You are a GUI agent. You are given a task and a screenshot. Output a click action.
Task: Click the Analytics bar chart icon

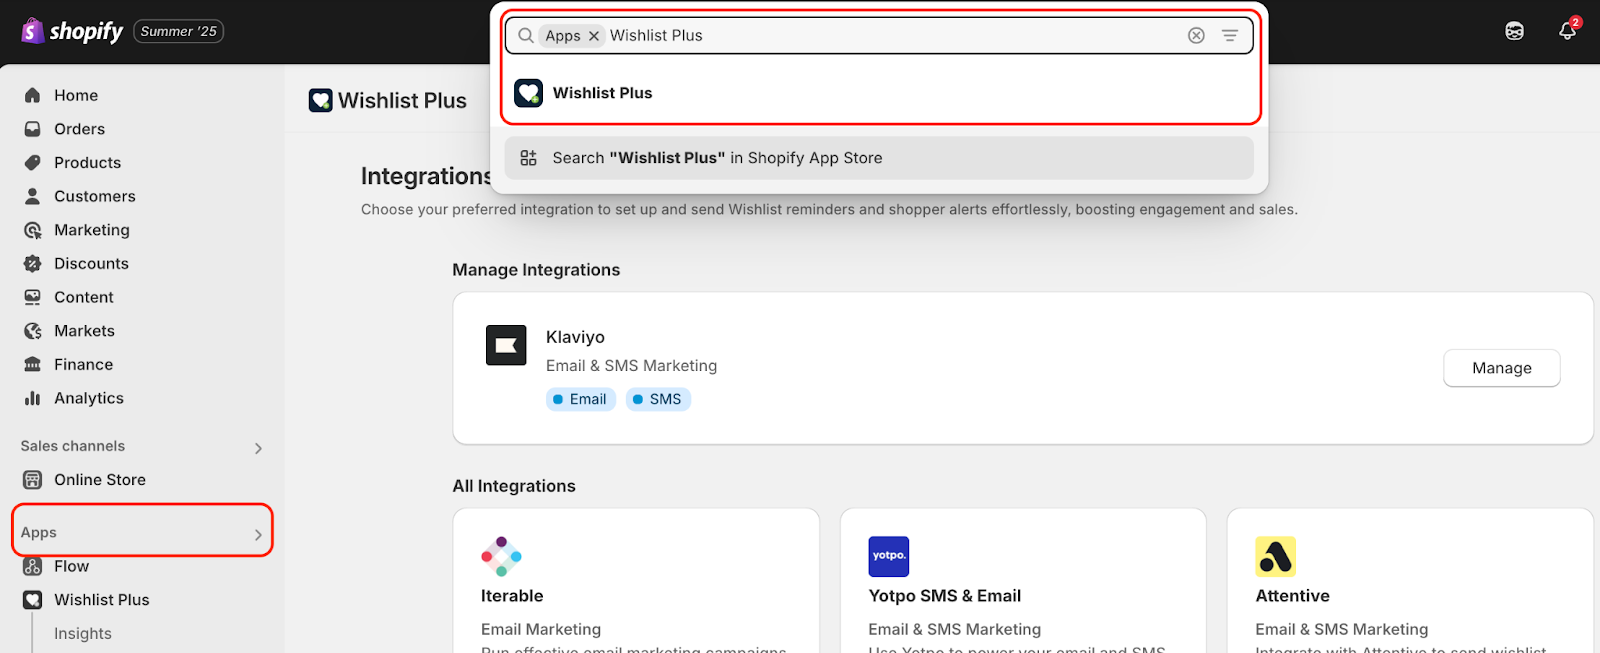pos(33,398)
